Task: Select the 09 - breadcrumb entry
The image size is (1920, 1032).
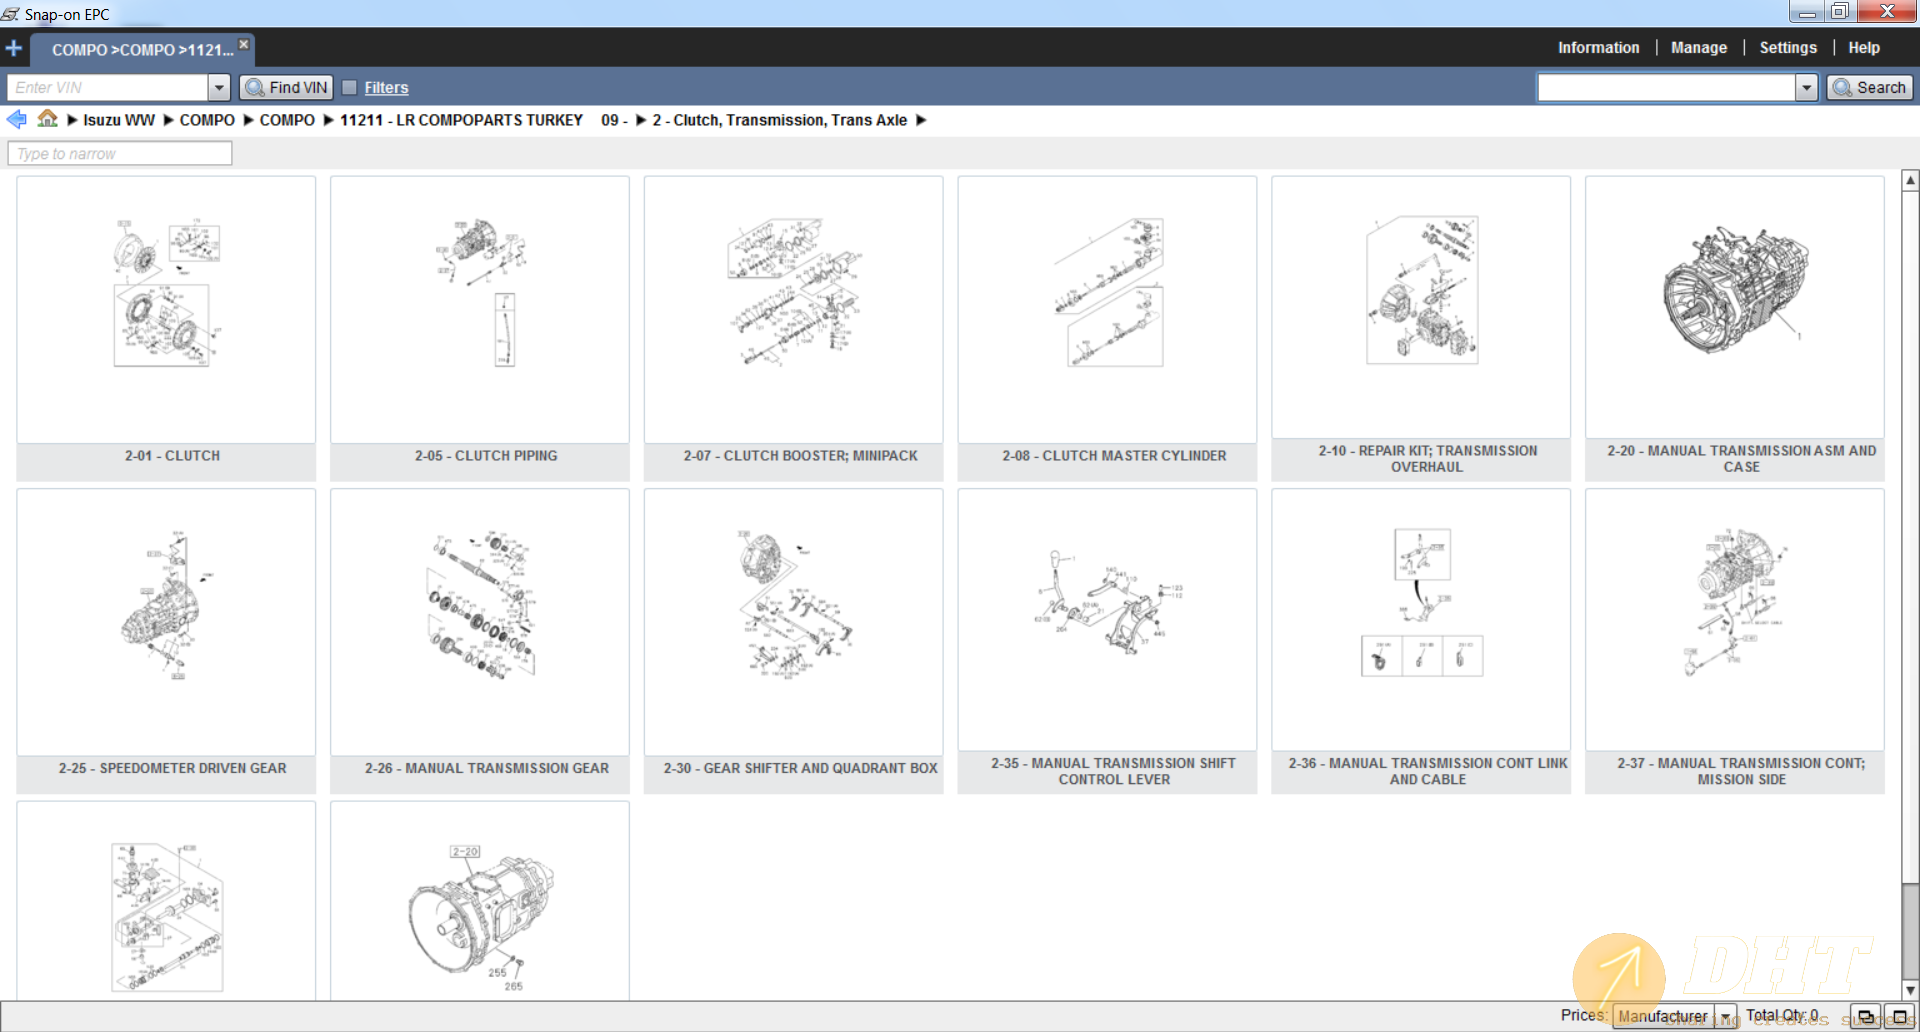Action: click(x=614, y=120)
